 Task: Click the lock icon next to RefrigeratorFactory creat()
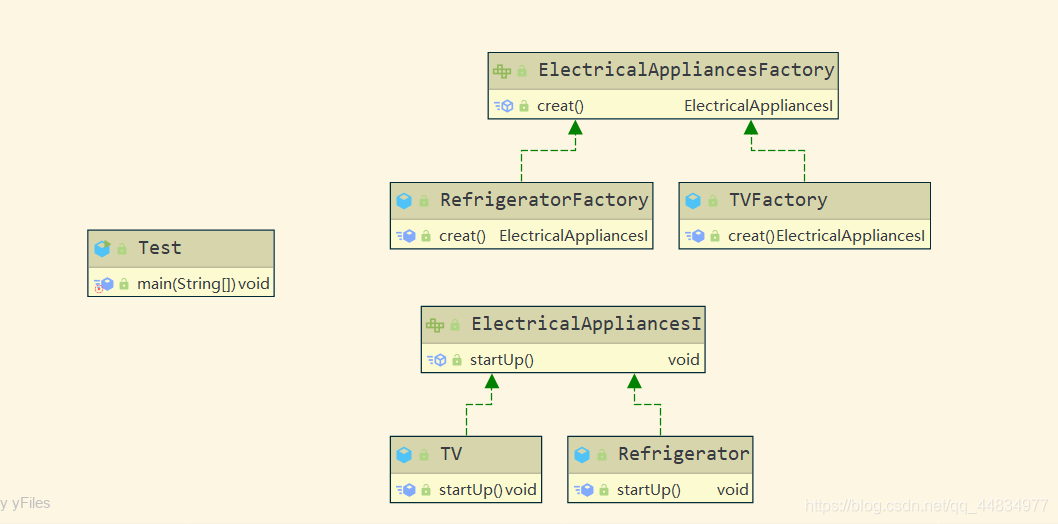point(426,236)
